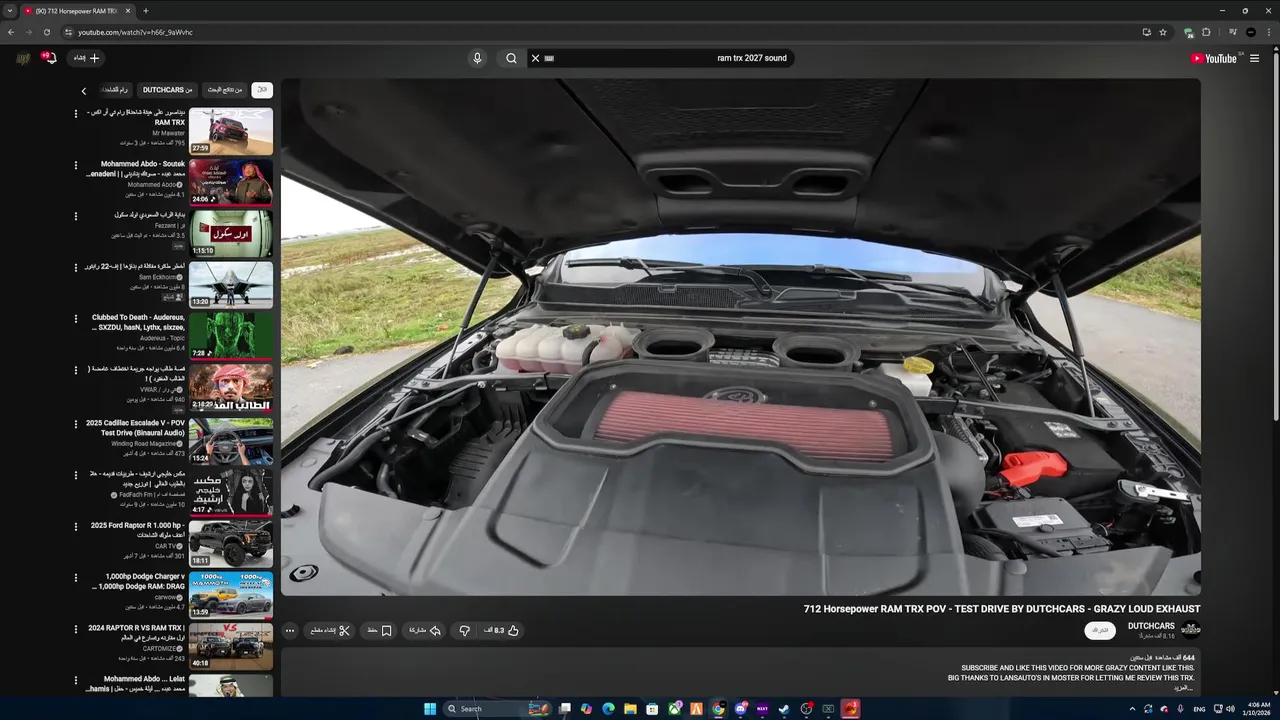Open Discord from the taskbar
1280x720 pixels.
point(740,709)
